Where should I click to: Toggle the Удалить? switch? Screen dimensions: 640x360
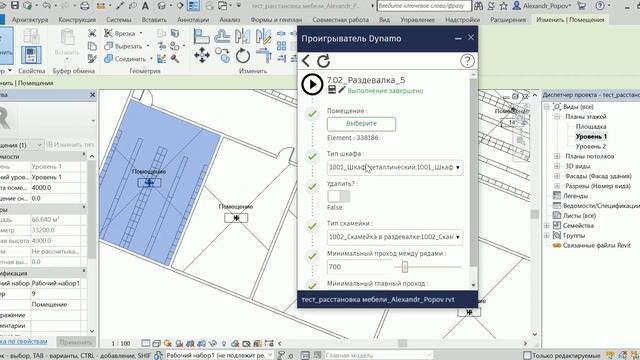click(x=338, y=196)
